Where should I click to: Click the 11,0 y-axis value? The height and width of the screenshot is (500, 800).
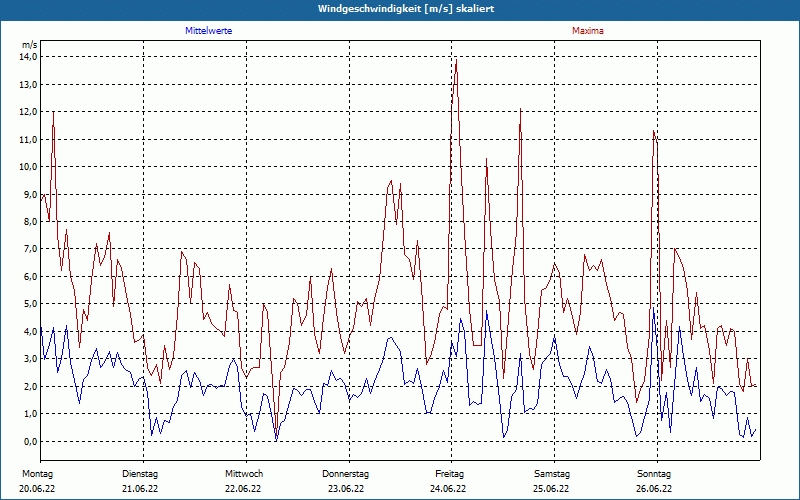29,139
